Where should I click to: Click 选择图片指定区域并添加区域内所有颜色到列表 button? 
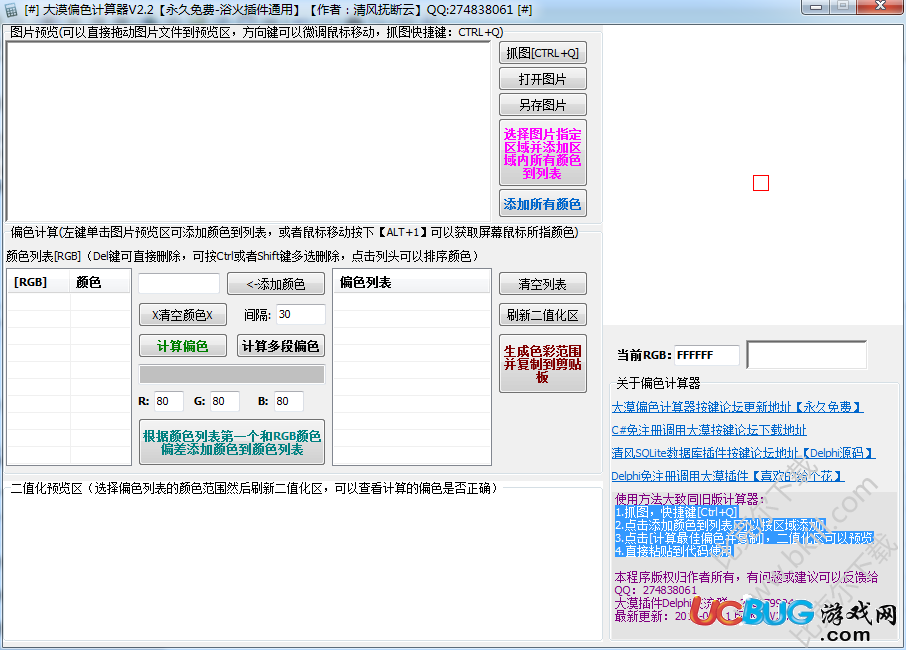point(543,153)
